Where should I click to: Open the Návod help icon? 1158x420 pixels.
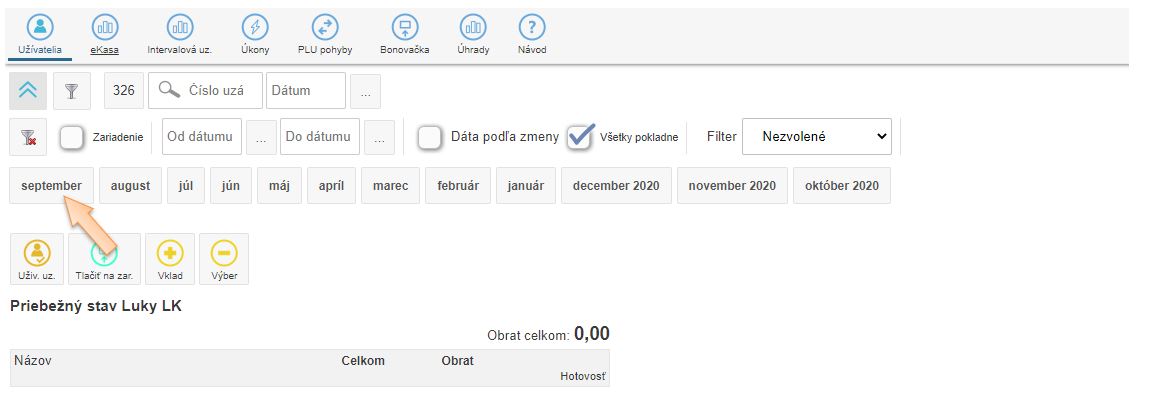pyautogui.click(x=531, y=28)
